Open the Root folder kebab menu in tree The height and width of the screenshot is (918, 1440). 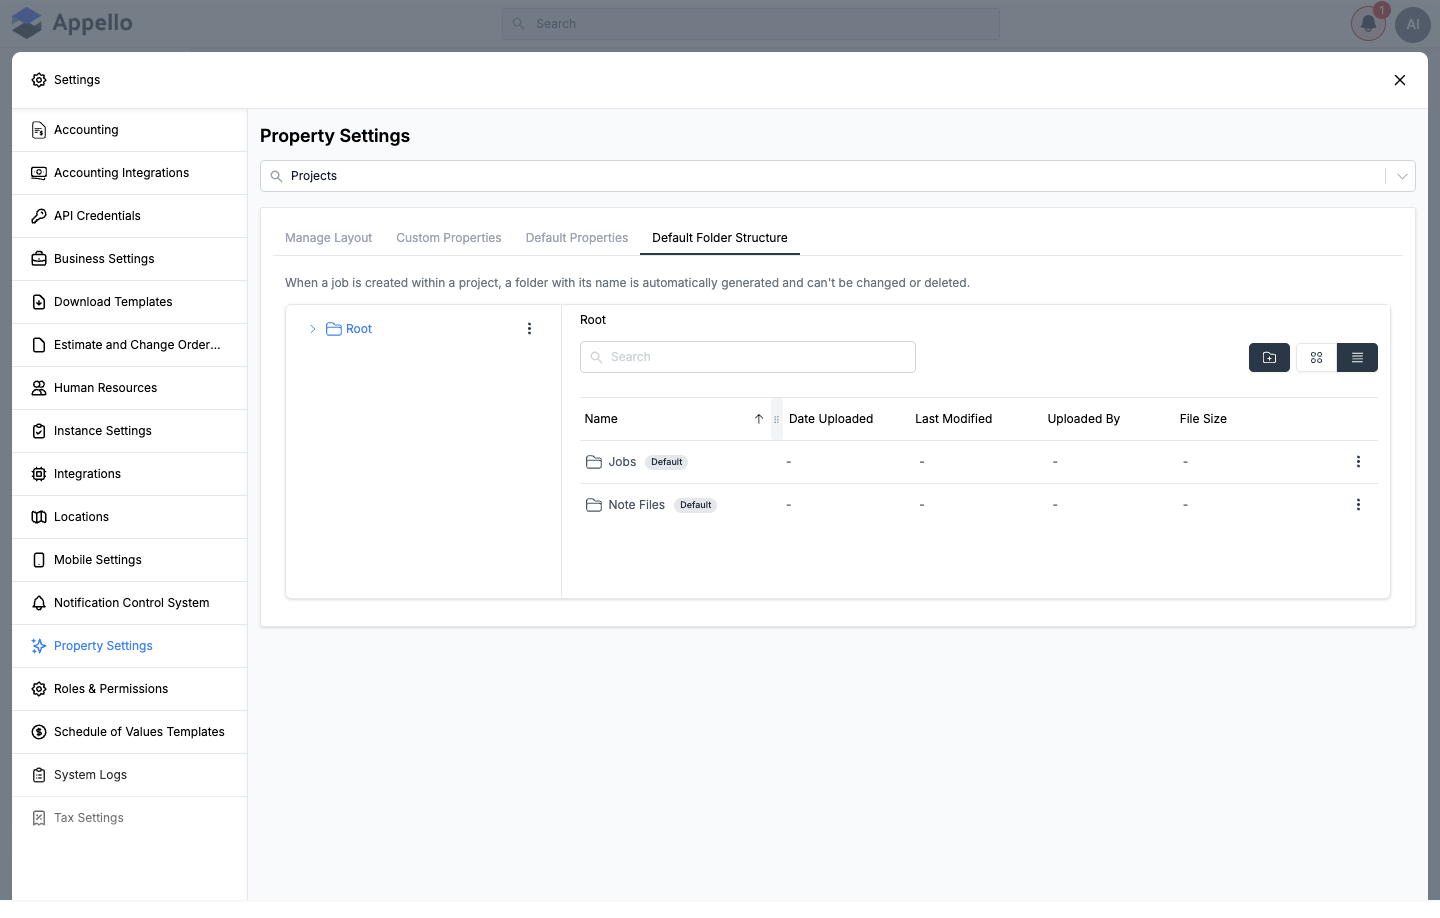point(529,329)
